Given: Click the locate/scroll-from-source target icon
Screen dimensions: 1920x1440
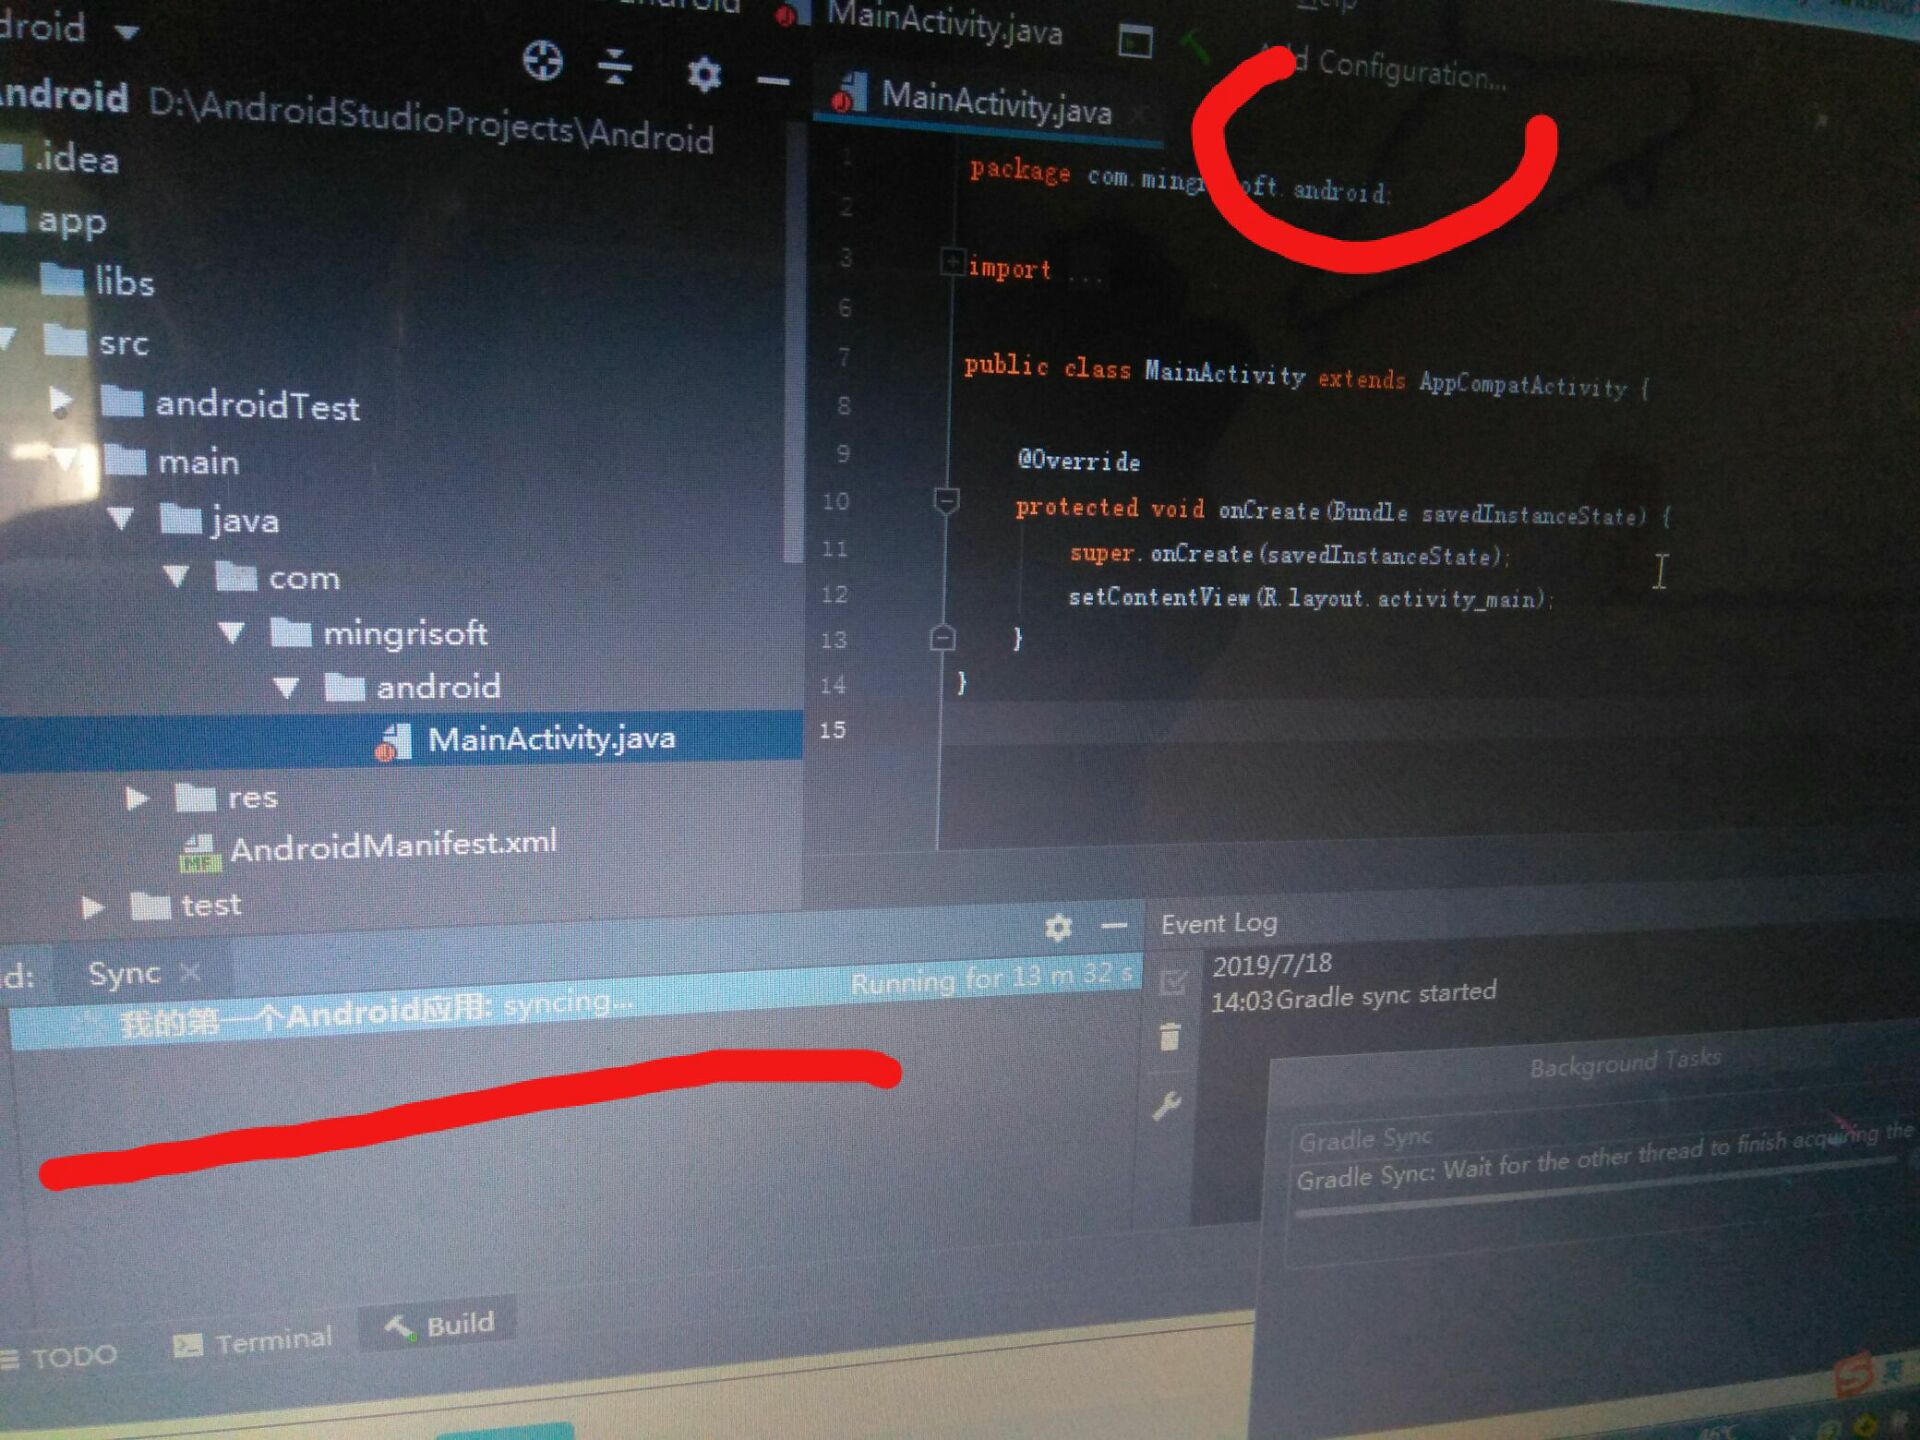Looking at the screenshot, I should click(542, 61).
